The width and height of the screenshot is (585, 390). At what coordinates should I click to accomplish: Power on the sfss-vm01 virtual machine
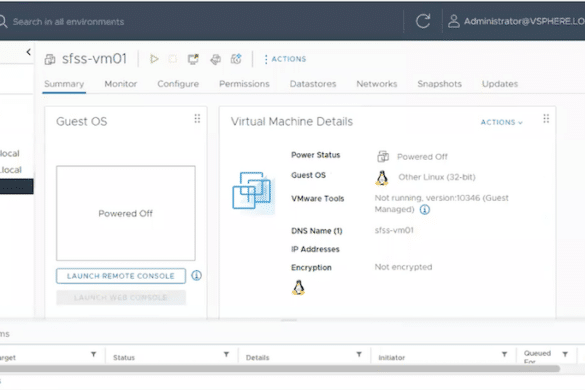(x=154, y=59)
